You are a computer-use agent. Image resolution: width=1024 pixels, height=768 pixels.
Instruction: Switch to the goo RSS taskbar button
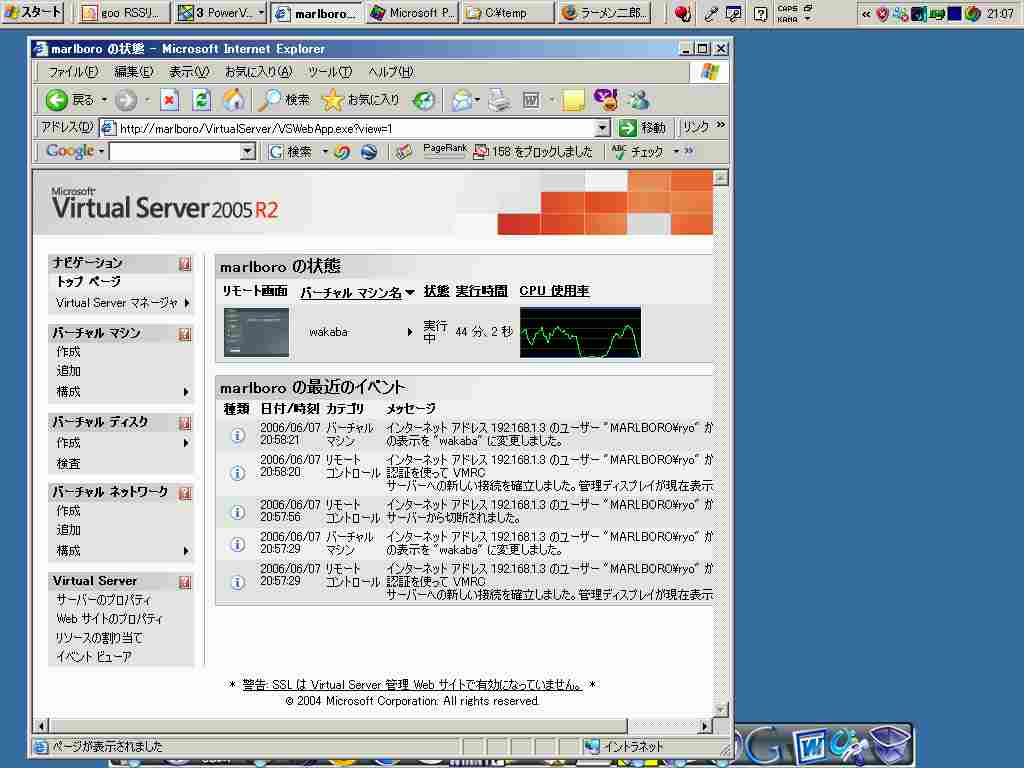pyautogui.click(x=124, y=13)
